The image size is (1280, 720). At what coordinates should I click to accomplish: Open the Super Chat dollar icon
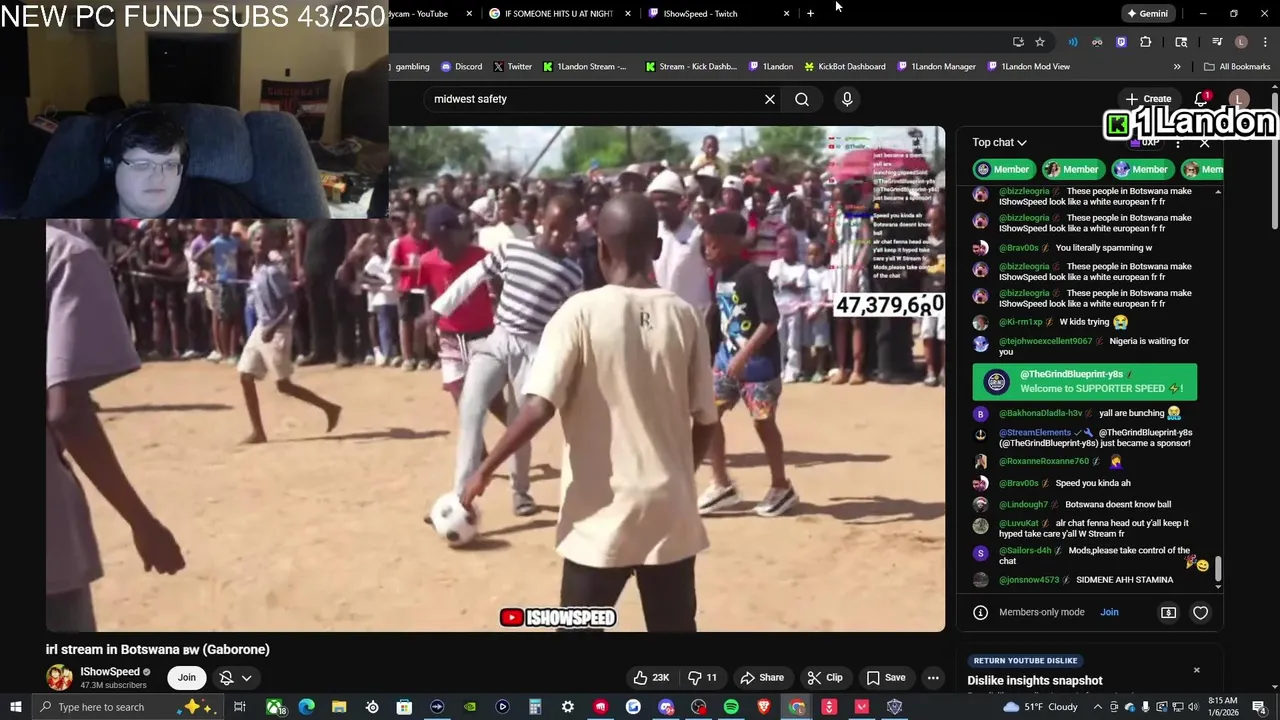coord(1168,612)
